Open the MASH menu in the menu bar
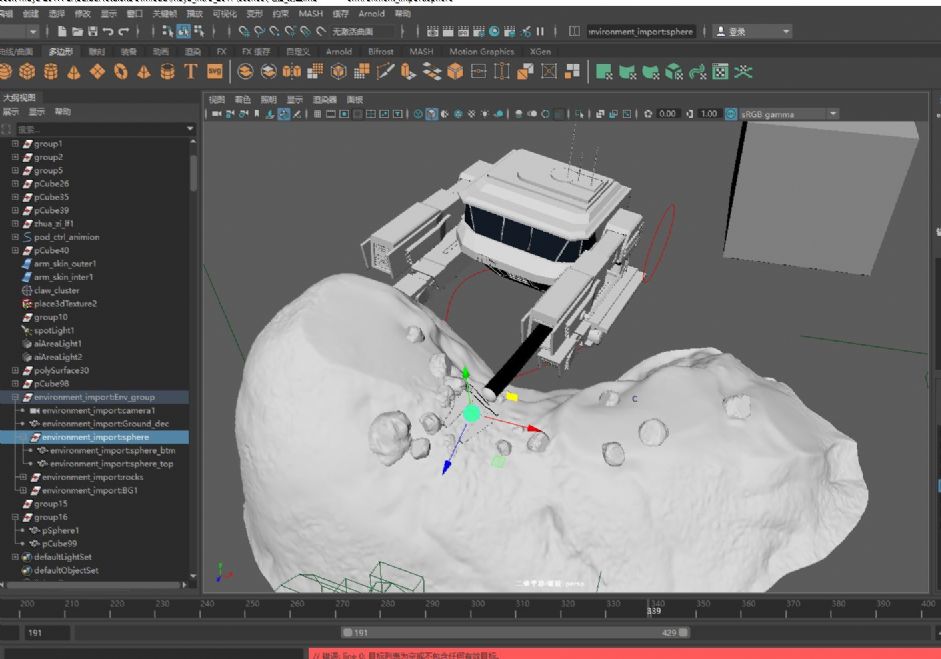Viewport: 941px width, 659px height. [310, 13]
